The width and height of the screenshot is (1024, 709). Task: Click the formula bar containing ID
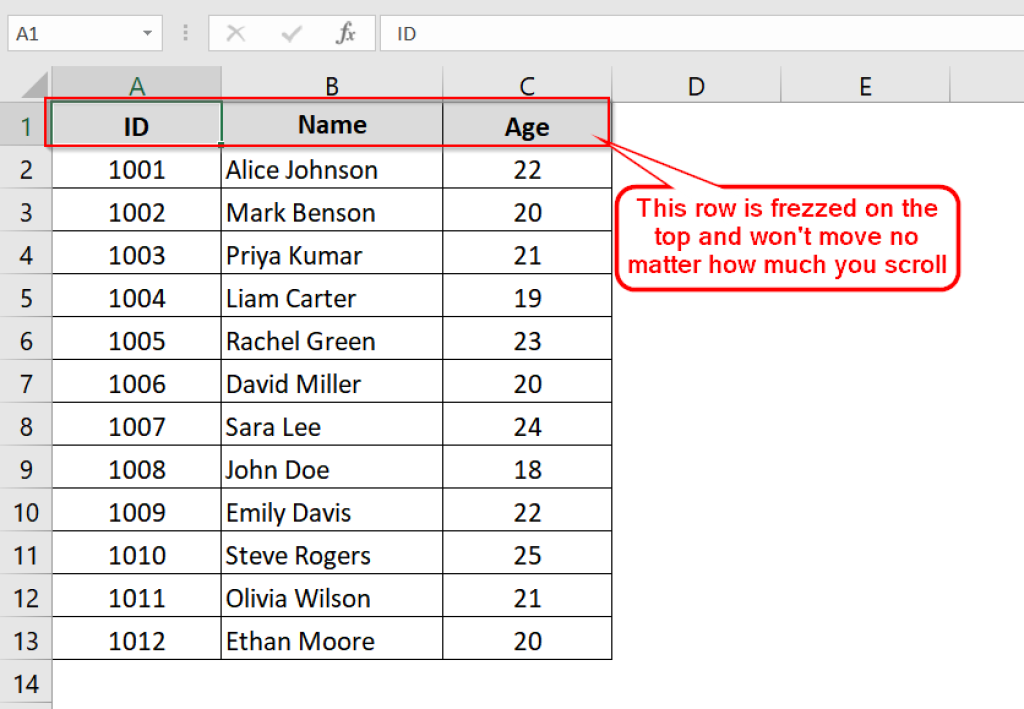coord(702,33)
